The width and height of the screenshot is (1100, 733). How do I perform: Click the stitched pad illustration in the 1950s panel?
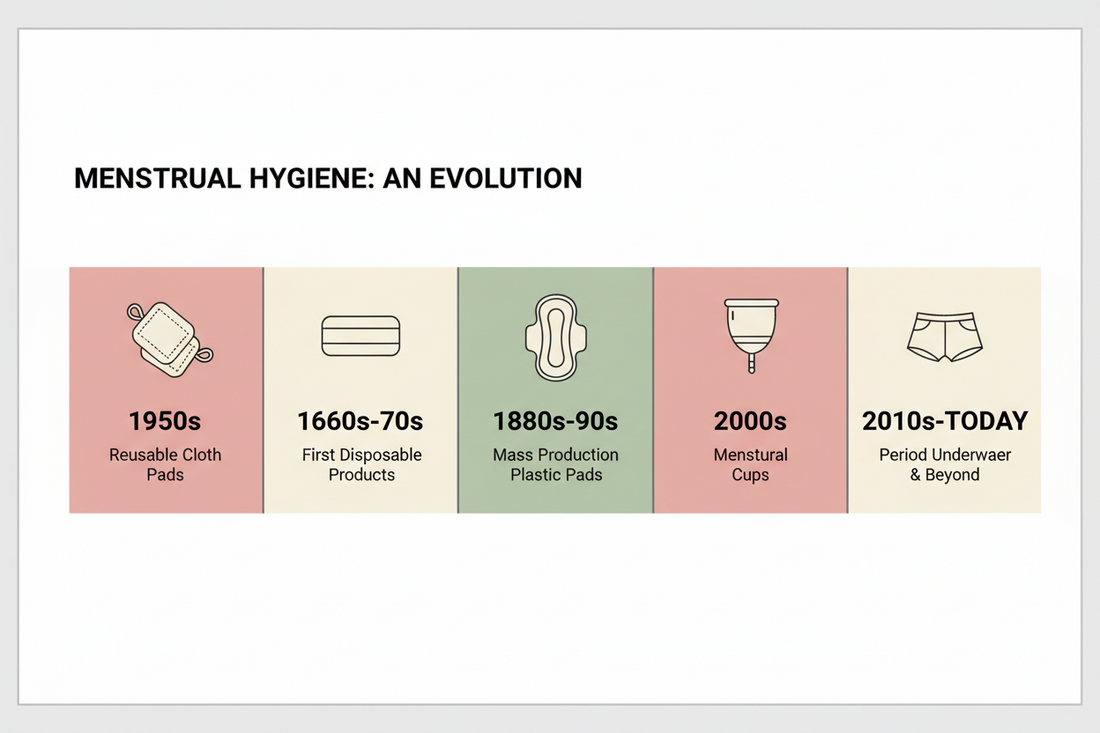coord(168,335)
